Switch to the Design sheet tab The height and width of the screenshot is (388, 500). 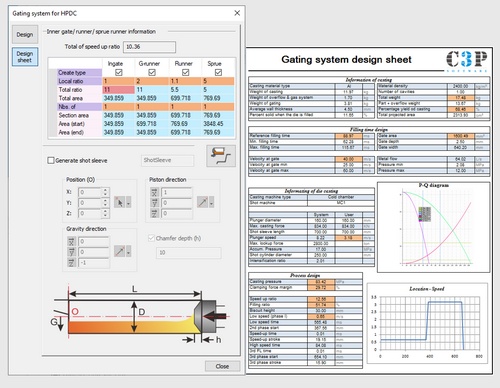point(25,57)
